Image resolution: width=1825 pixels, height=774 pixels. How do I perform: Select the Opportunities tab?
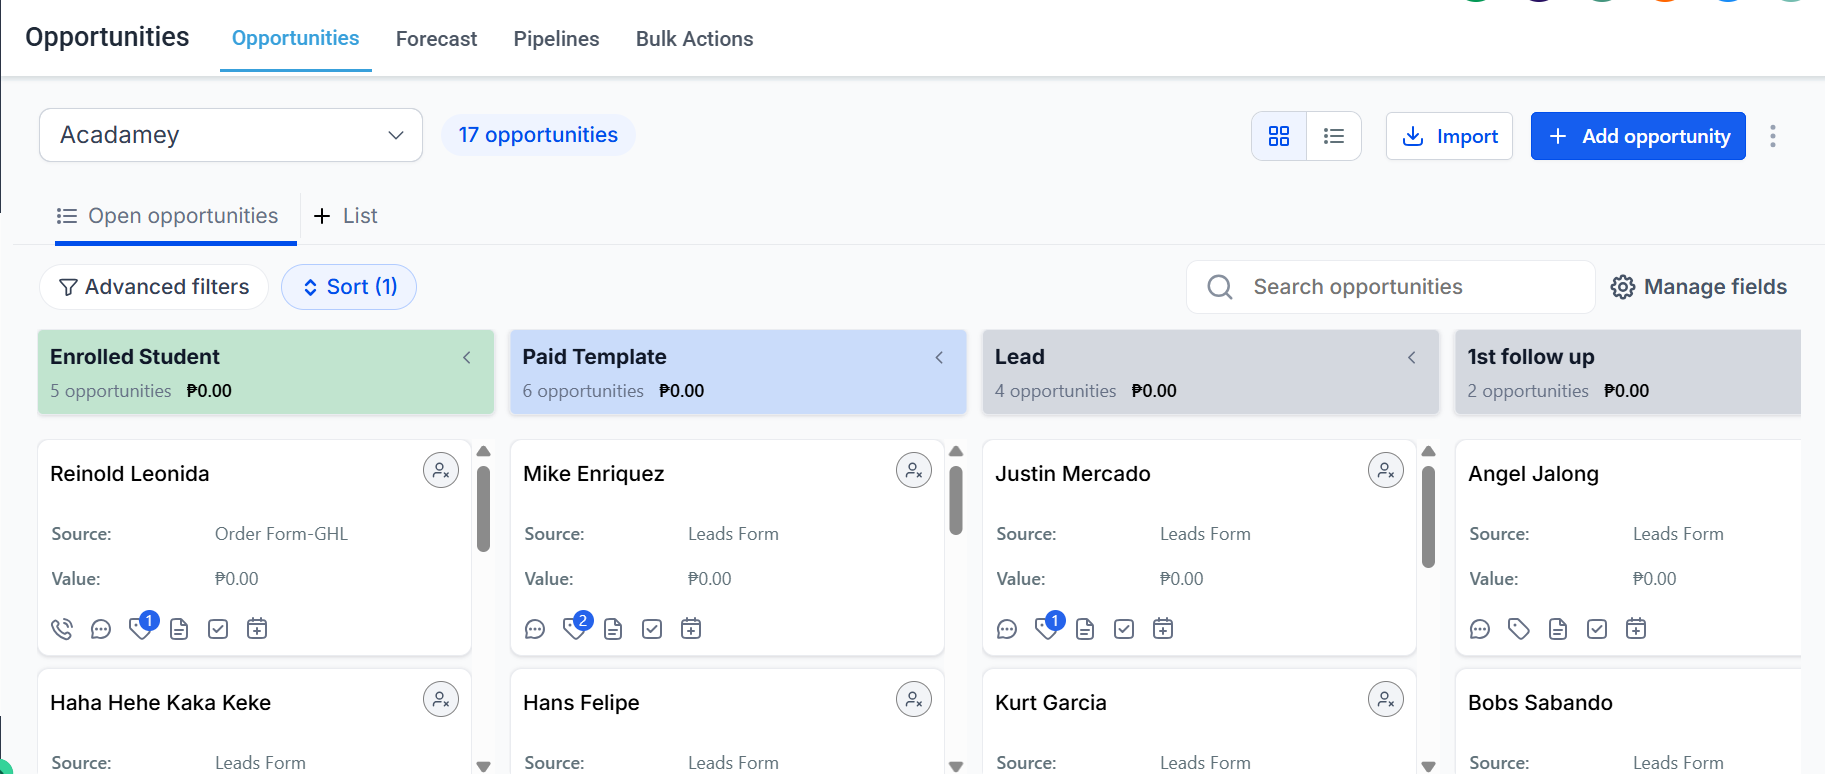point(295,38)
